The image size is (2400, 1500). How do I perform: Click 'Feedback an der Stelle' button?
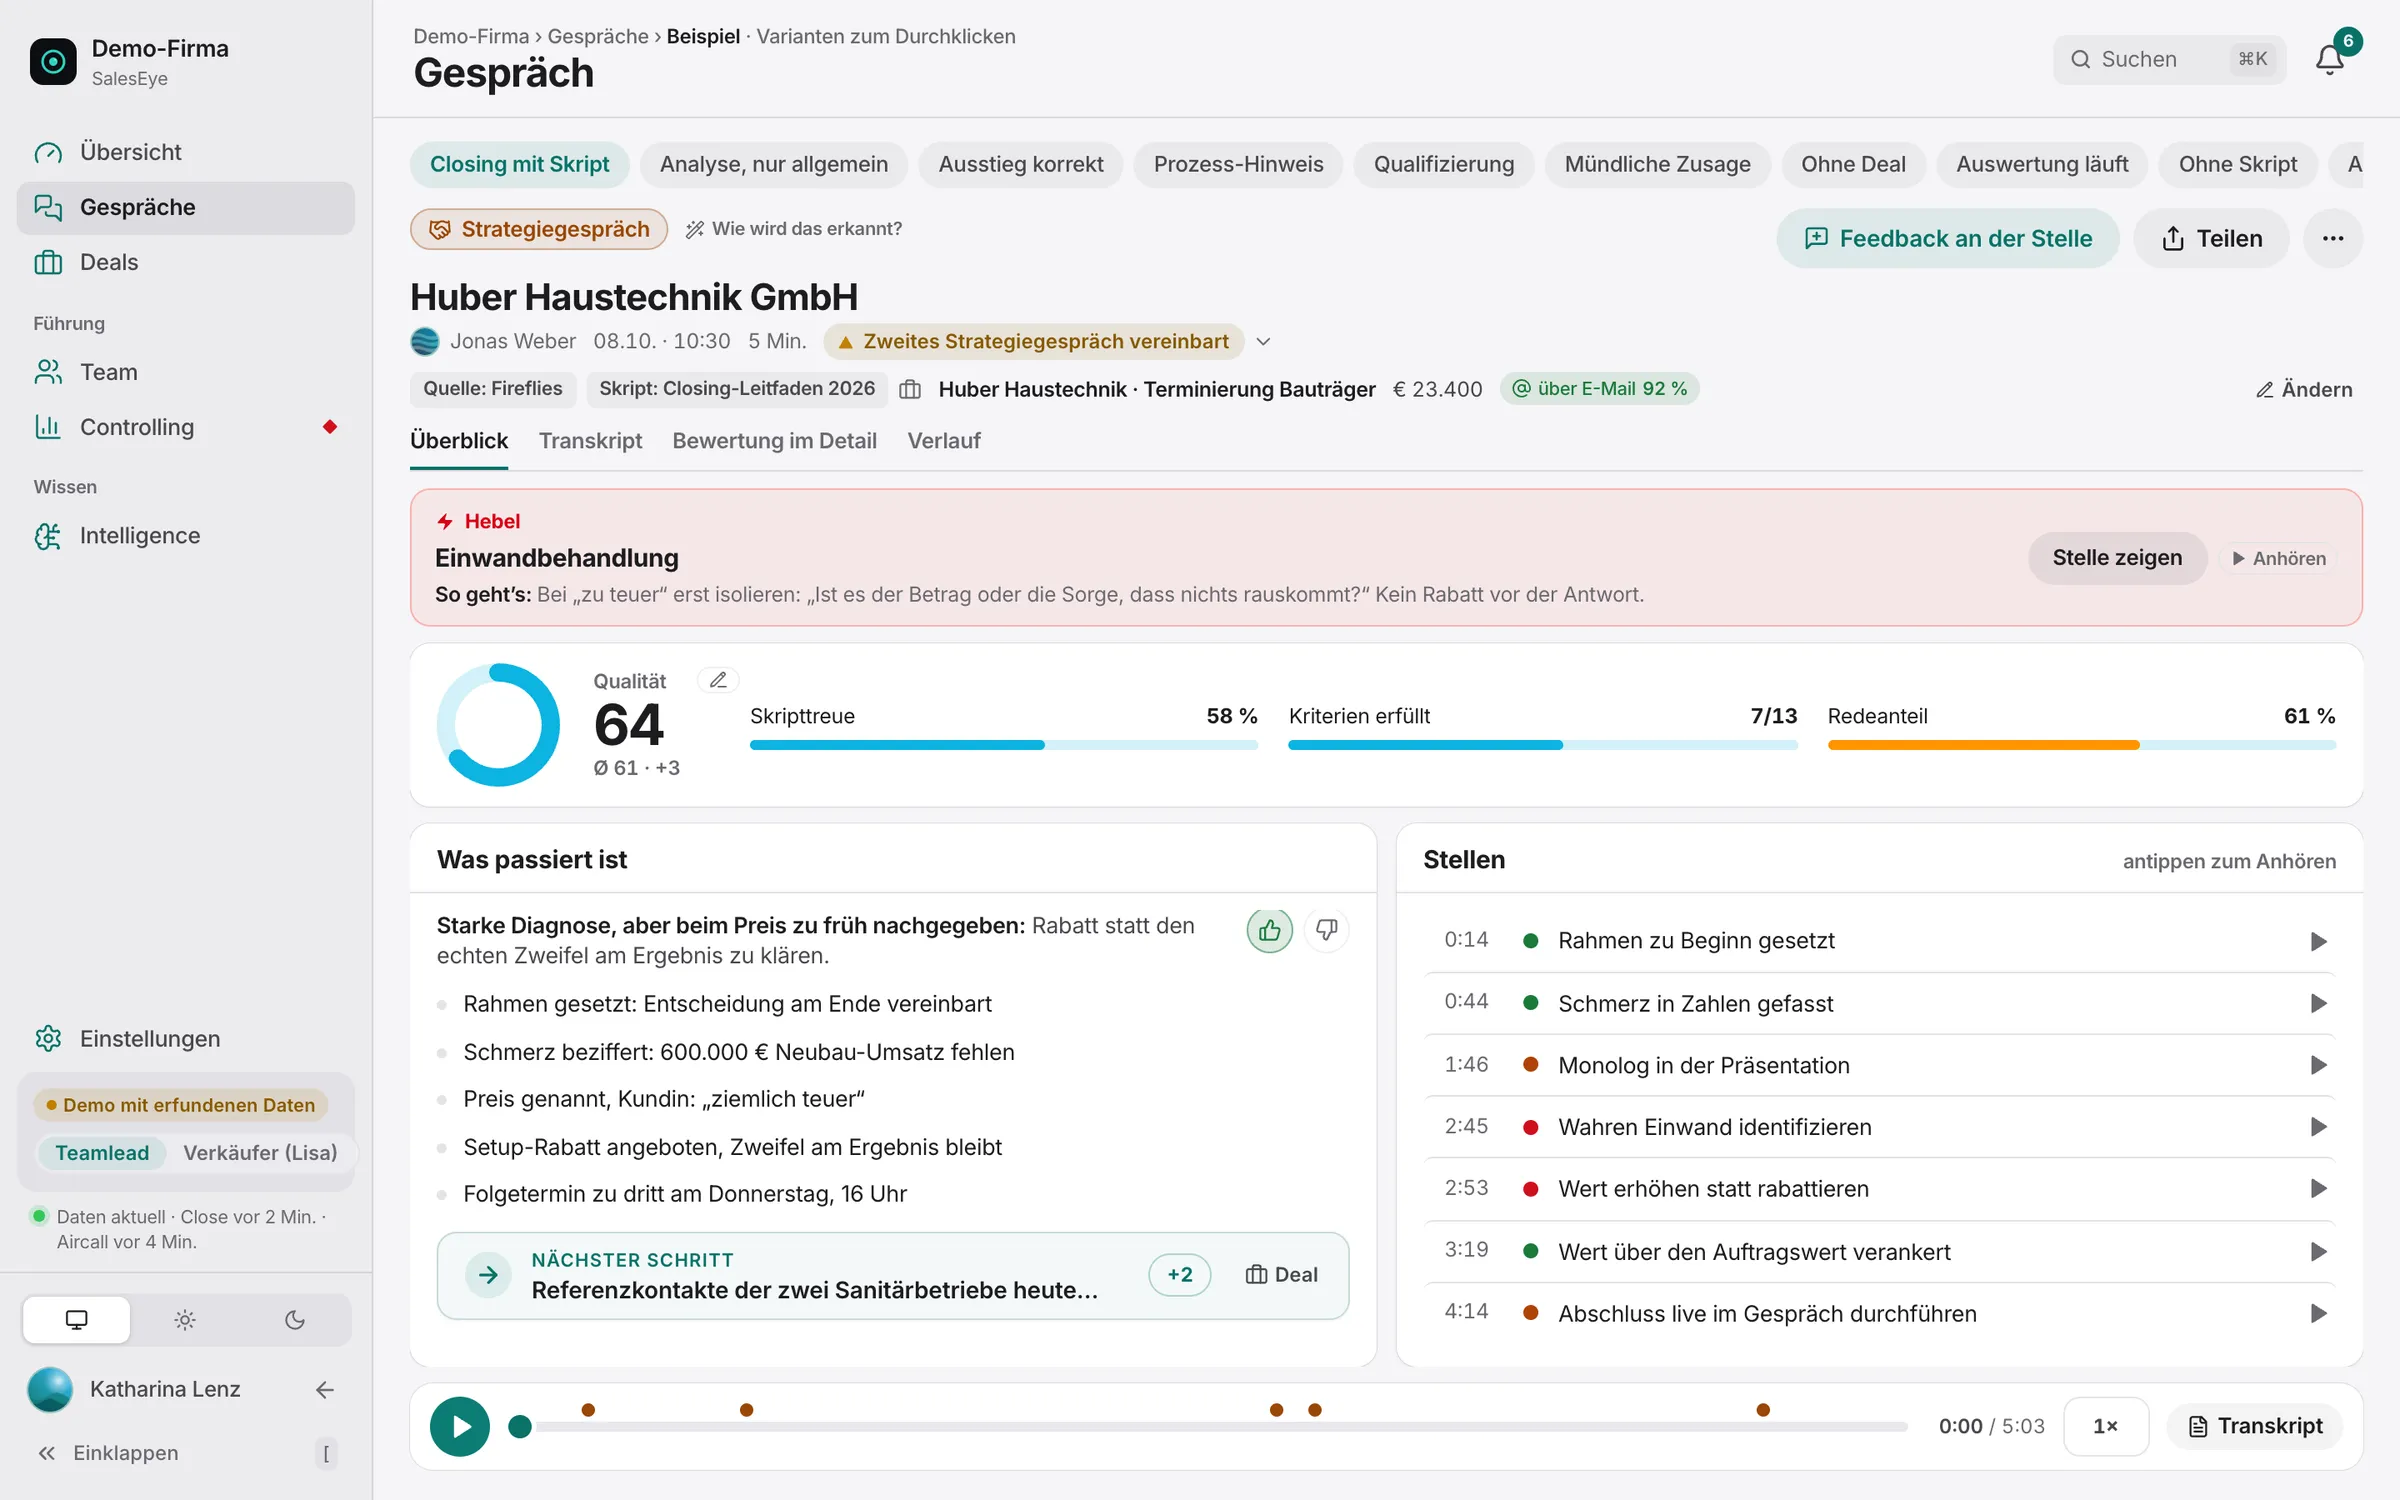1947,238
